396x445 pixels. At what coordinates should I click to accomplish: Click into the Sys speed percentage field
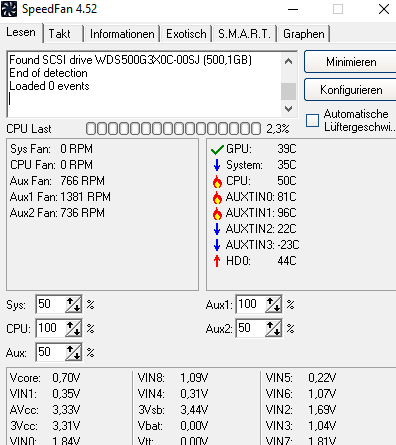[51, 304]
